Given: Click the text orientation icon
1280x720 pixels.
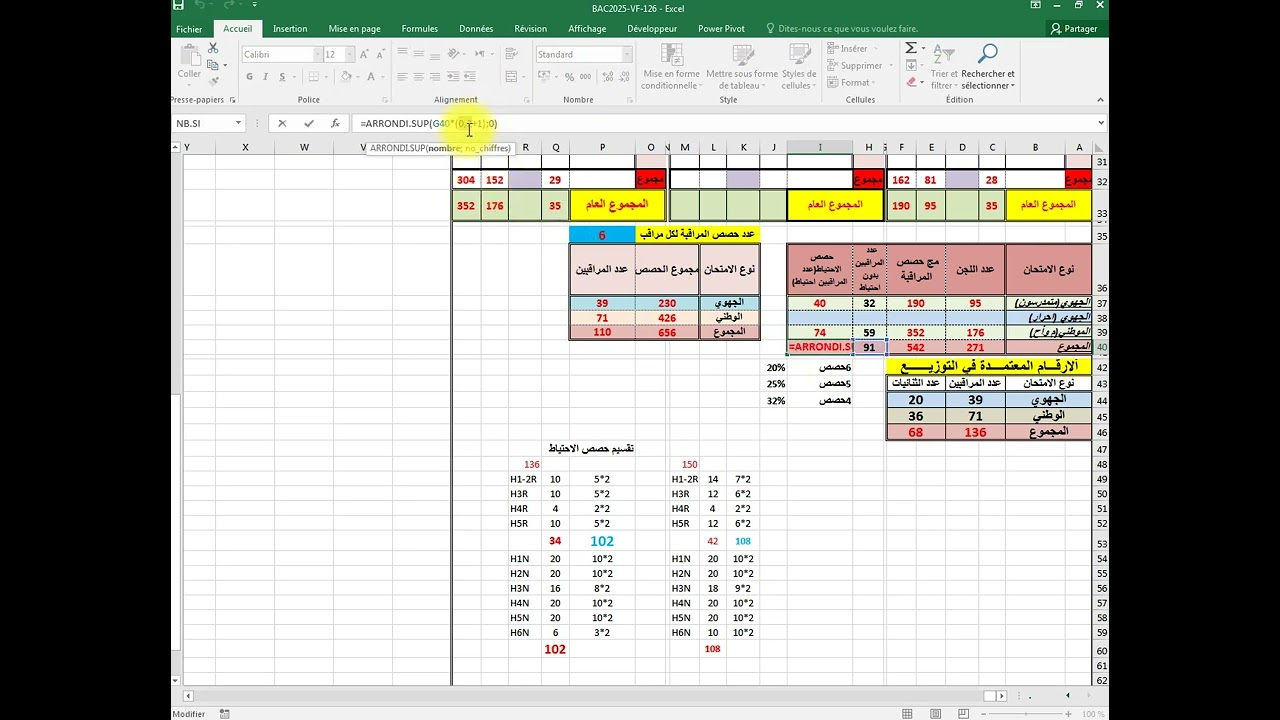Looking at the screenshot, I should [x=455, y=55].
